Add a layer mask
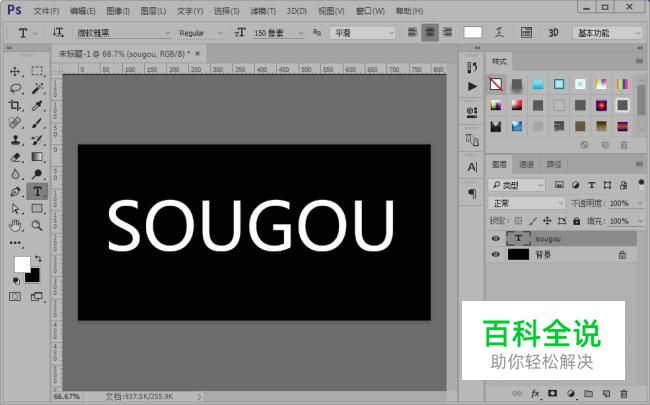Image resolution: width=650 pixels, height=405 pixels. coord(553,393)
